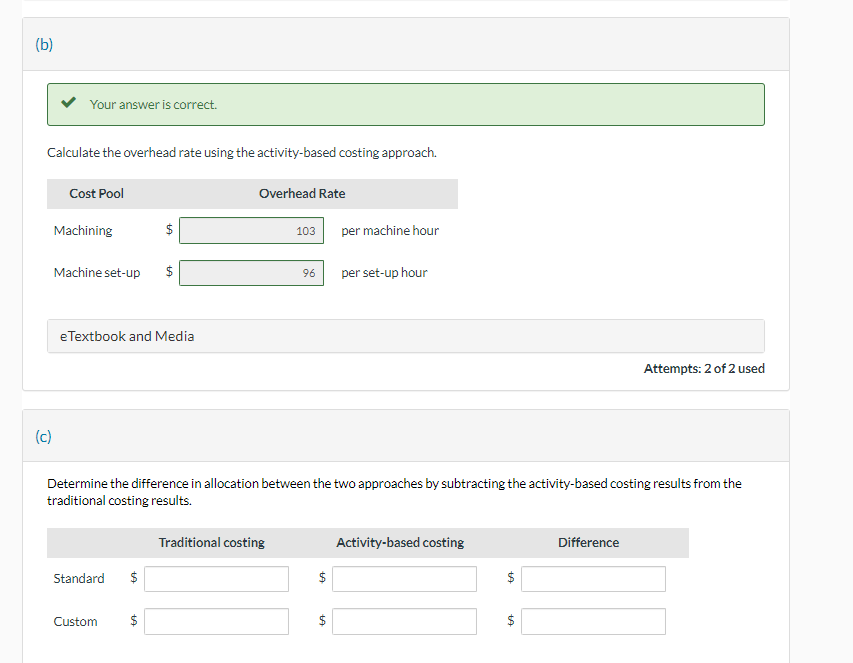
Task: Select the Activity-based costing column header
Action: [x=399, y=542]
